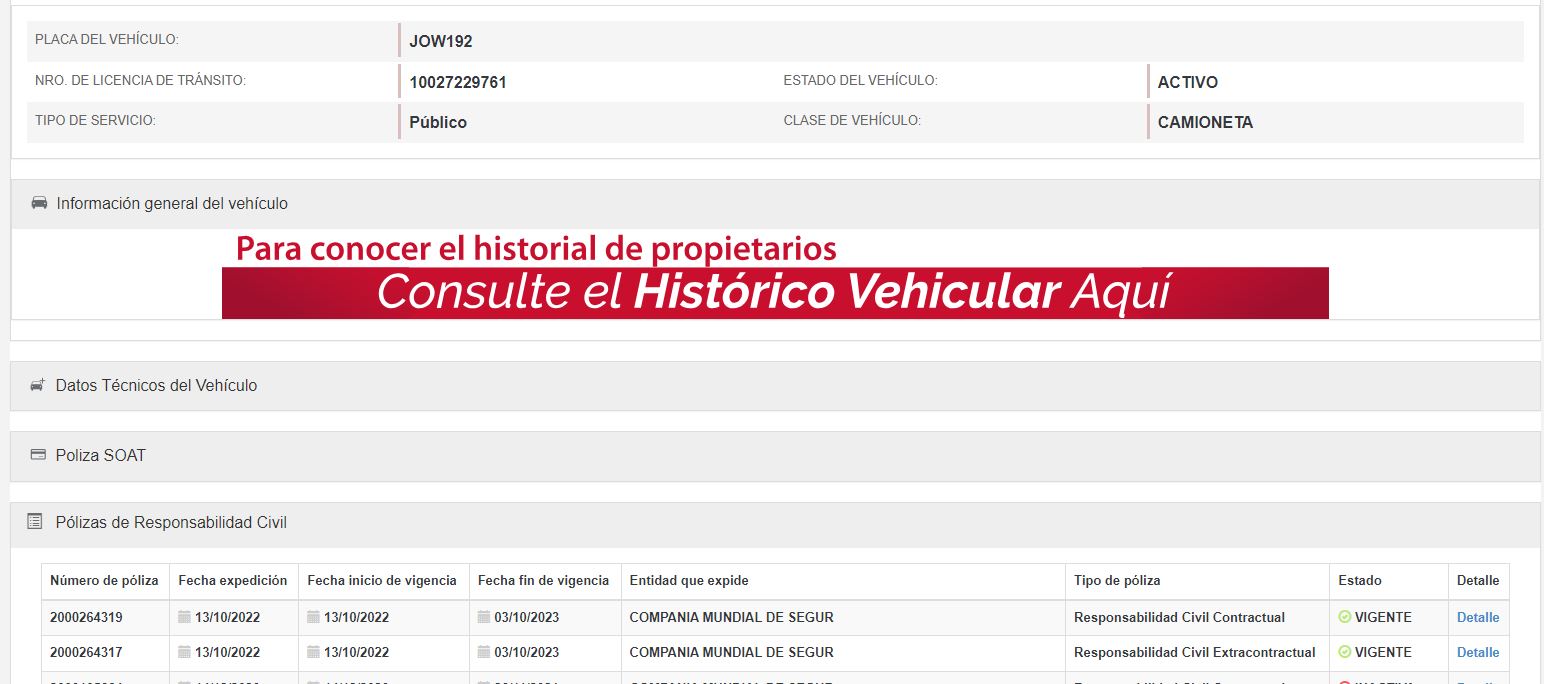This screenshot has height=684, width=1544.
Task: Click green VIGENTE check icon for policy 2000264317
Action: point(1344,652)
